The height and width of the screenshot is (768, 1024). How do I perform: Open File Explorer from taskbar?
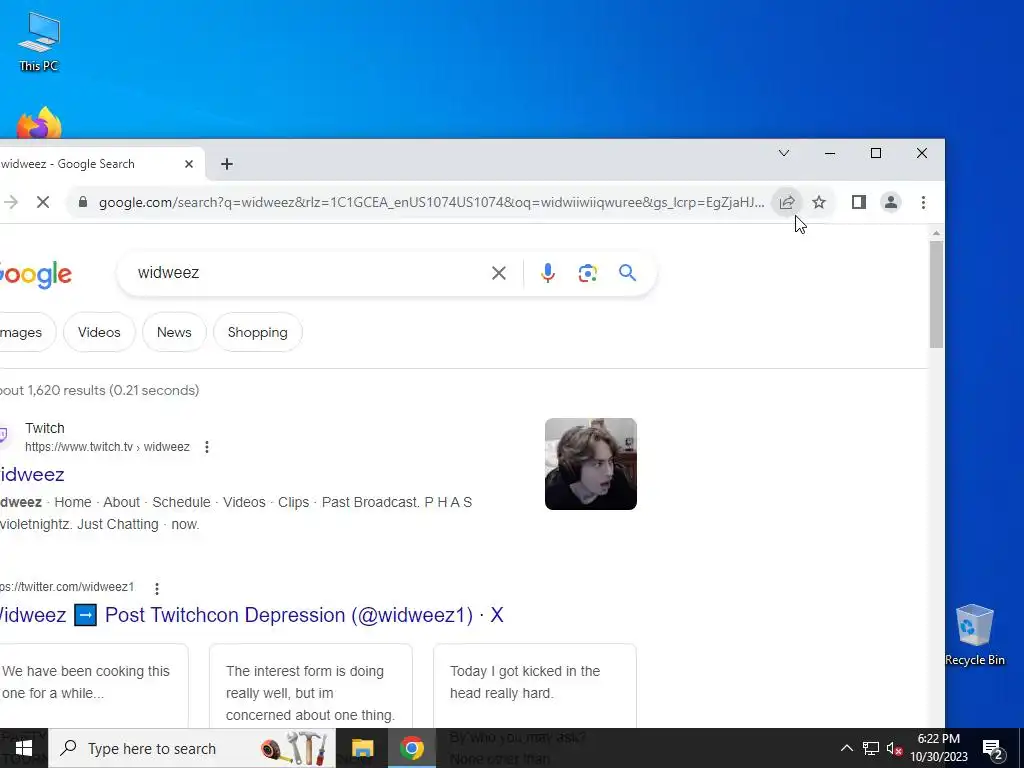pyautogui.click(x=362, y=748)
